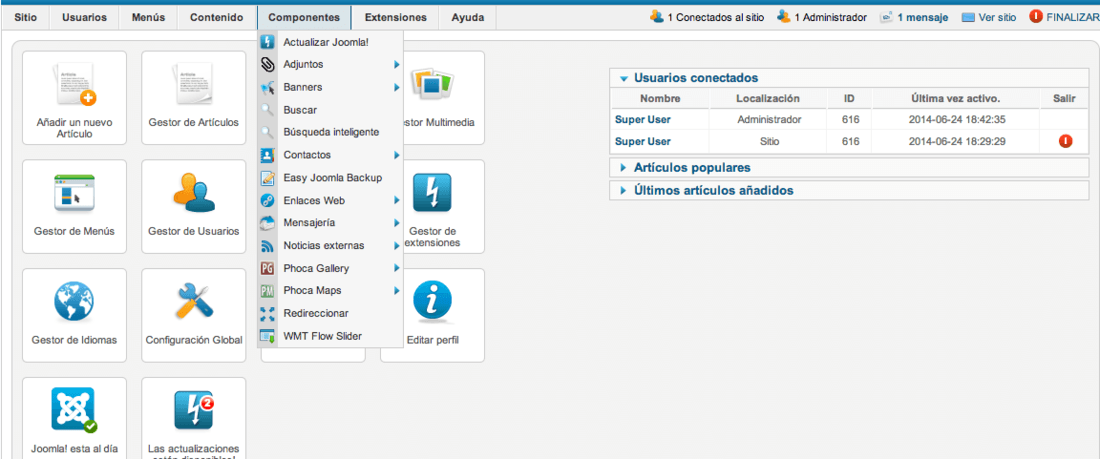Open the Sitio menu

coord(25,18)
